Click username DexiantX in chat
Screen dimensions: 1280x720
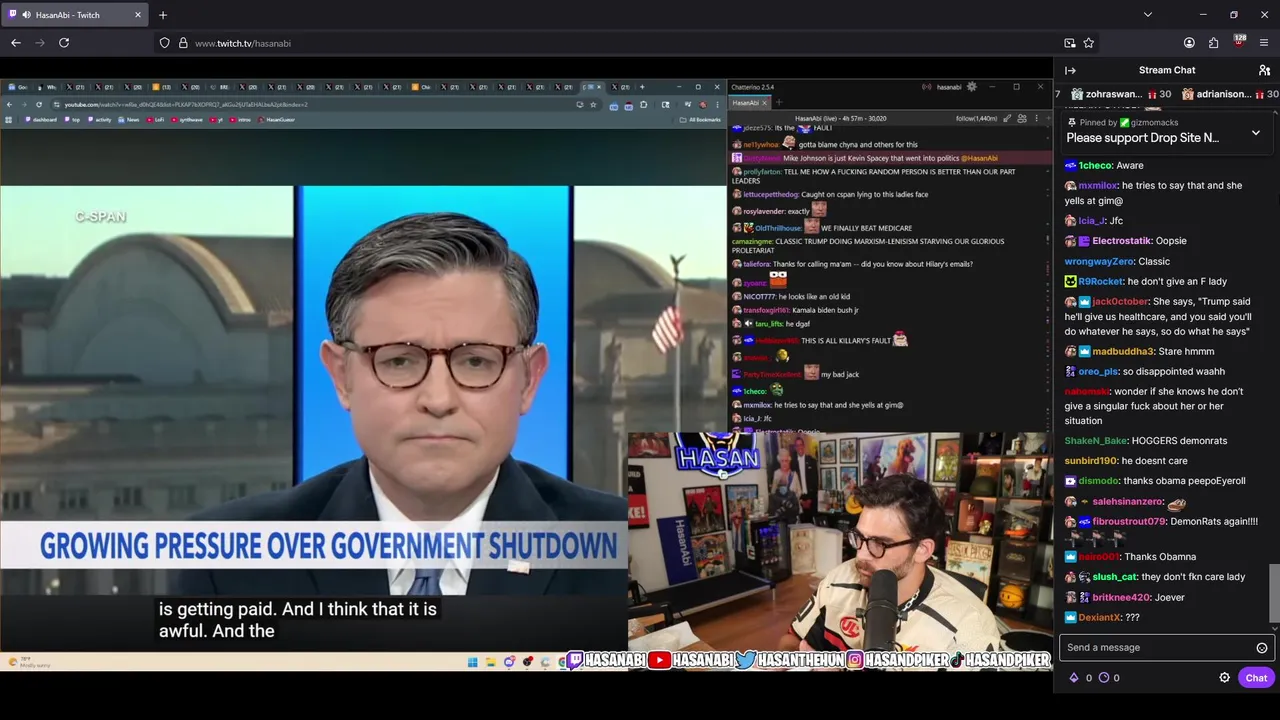[1100, 618]
